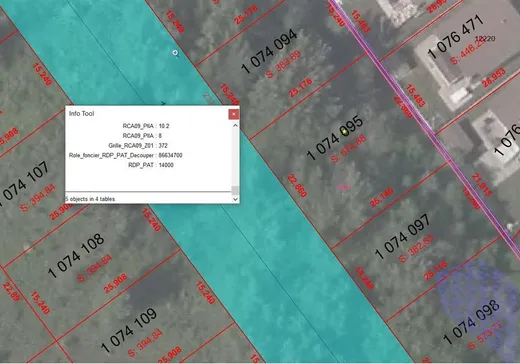Select the RCA09_PIIA : 10.2 entry

click(x=146, y=126)
